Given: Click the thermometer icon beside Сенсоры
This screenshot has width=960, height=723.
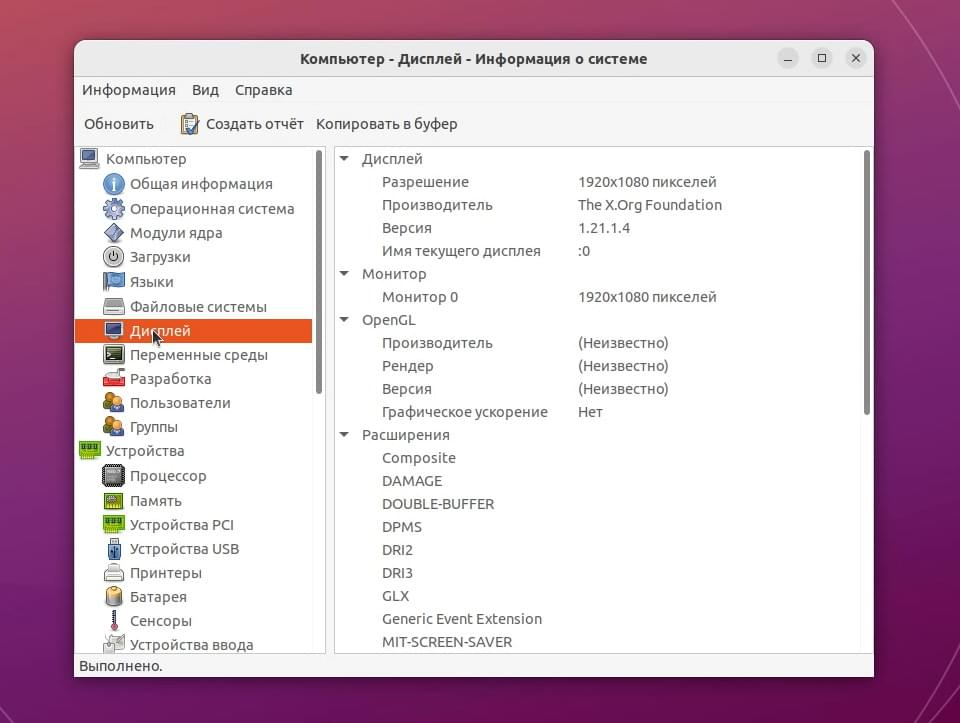Looking at the screenshot, I should point(114,621).
